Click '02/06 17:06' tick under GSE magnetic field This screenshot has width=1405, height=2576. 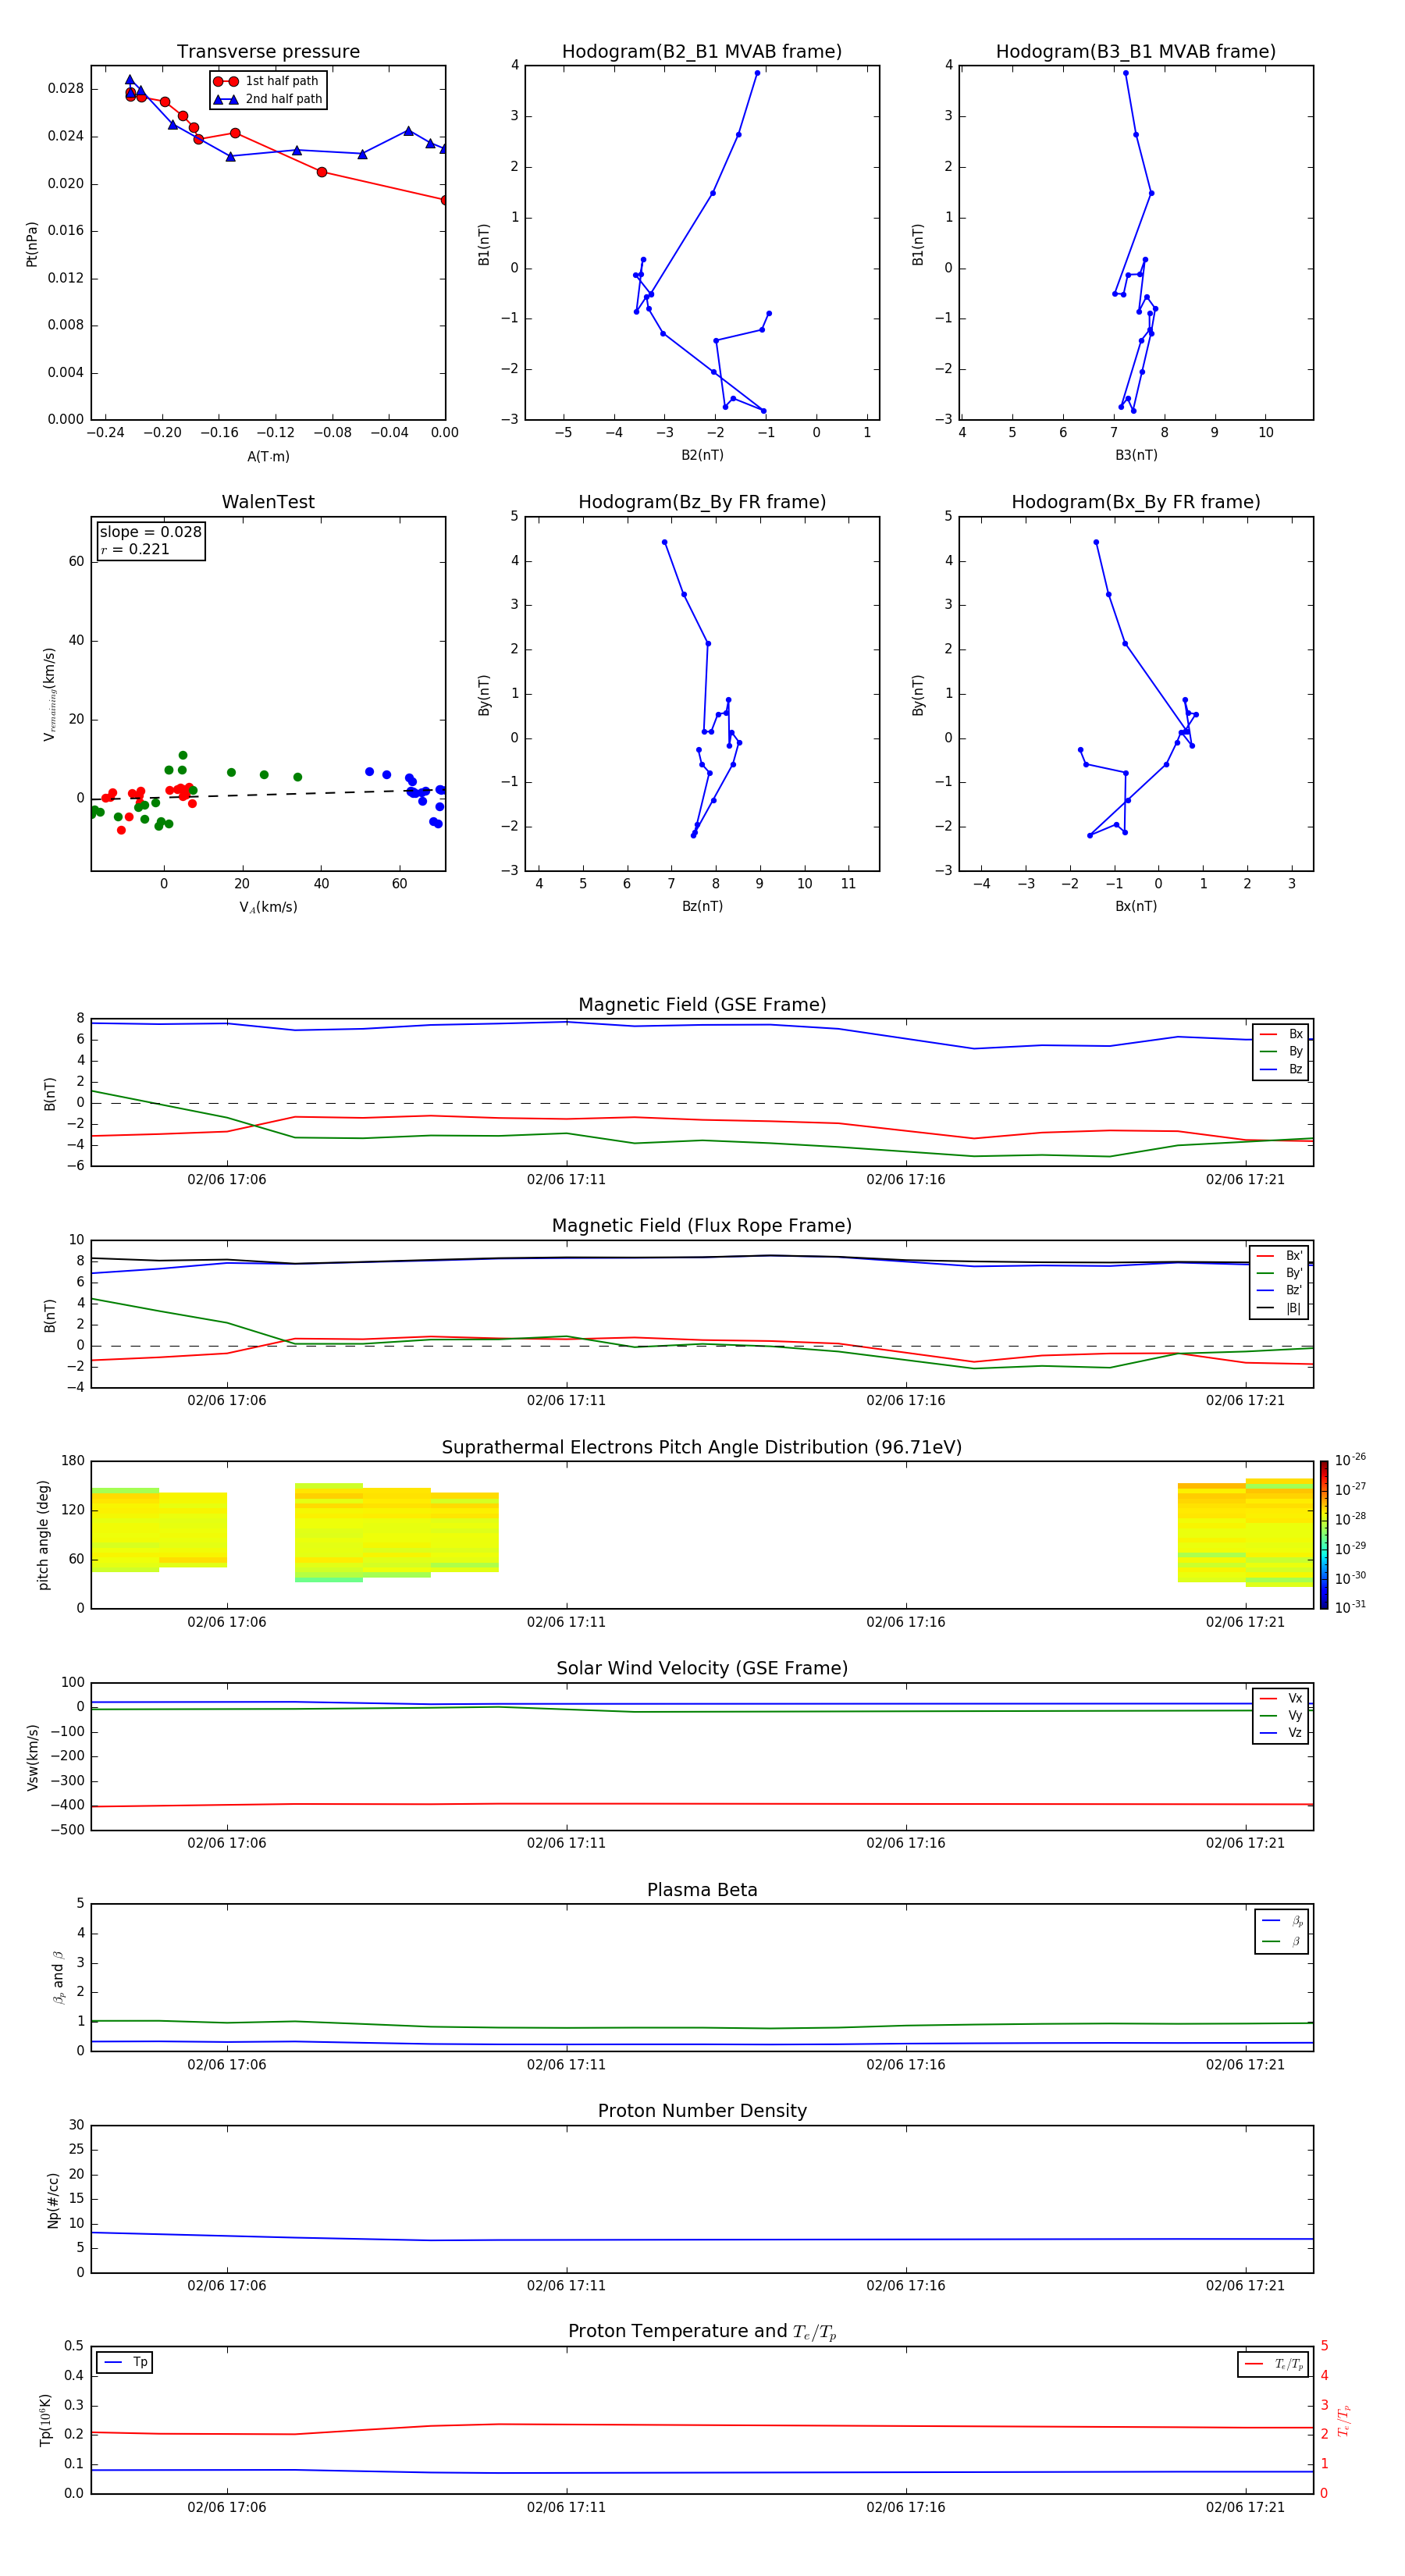(227, 1180)
